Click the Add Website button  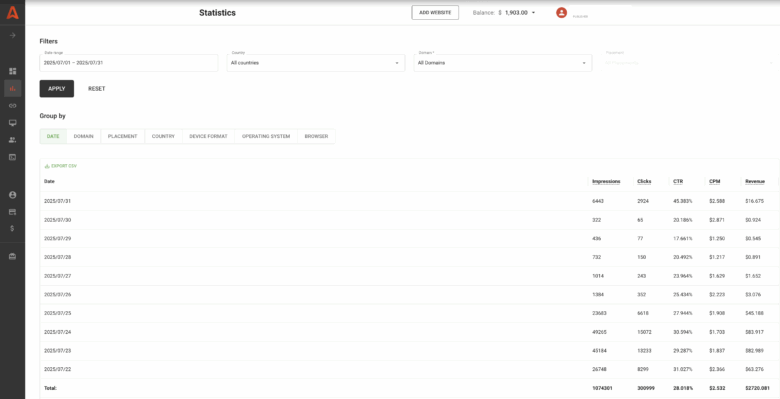(x=435, y=12)
